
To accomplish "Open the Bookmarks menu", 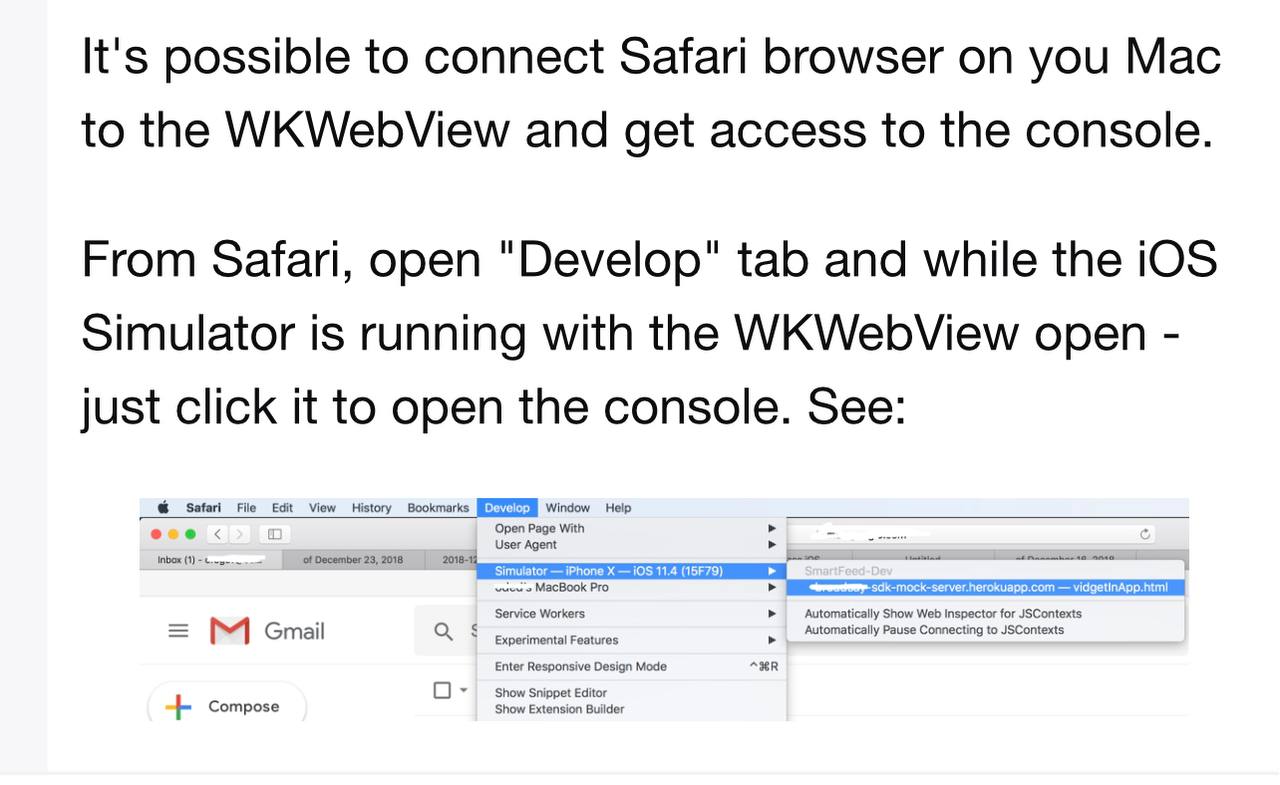I will [438, 508].
